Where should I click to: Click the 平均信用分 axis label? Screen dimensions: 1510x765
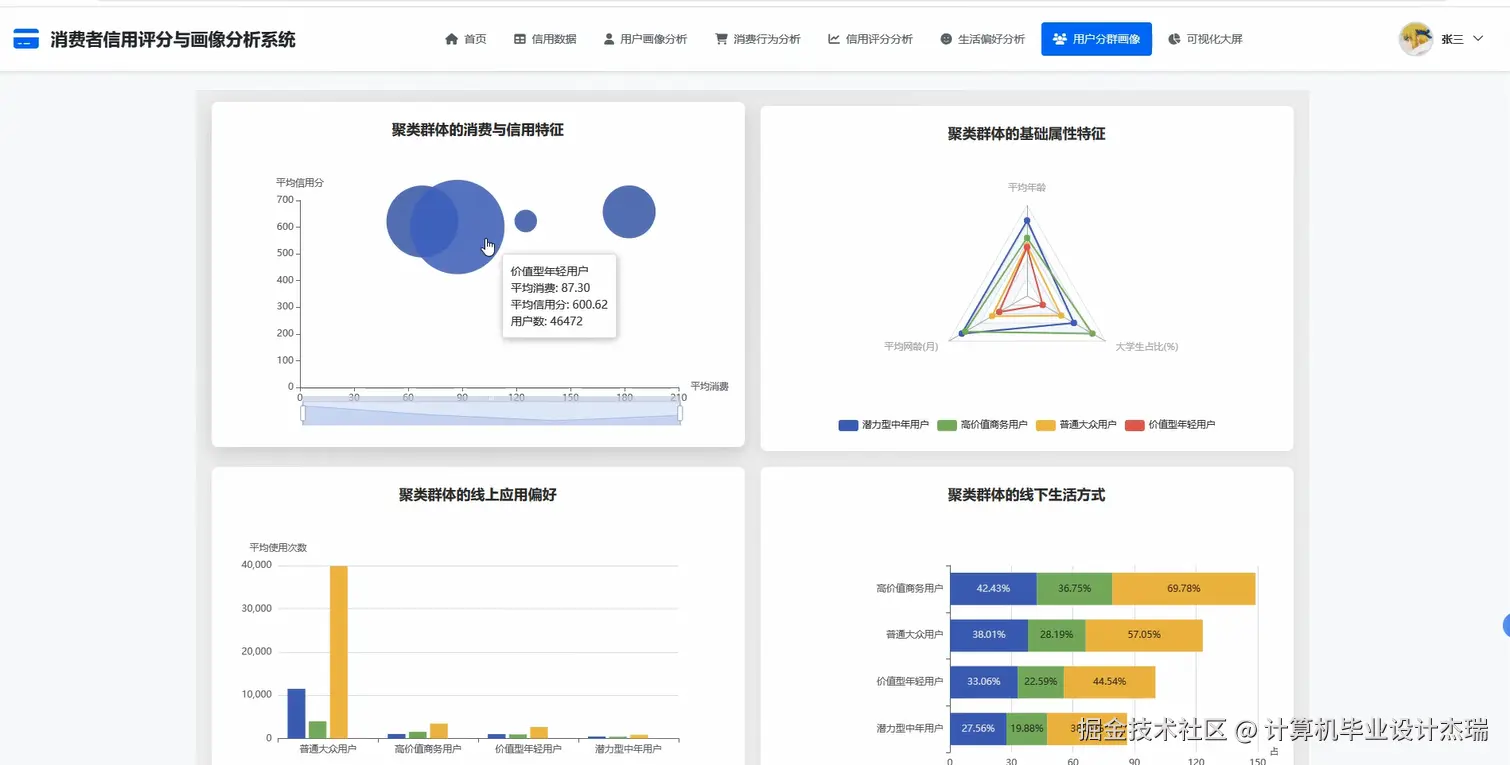pyautogui.click(x=300, y=182)
